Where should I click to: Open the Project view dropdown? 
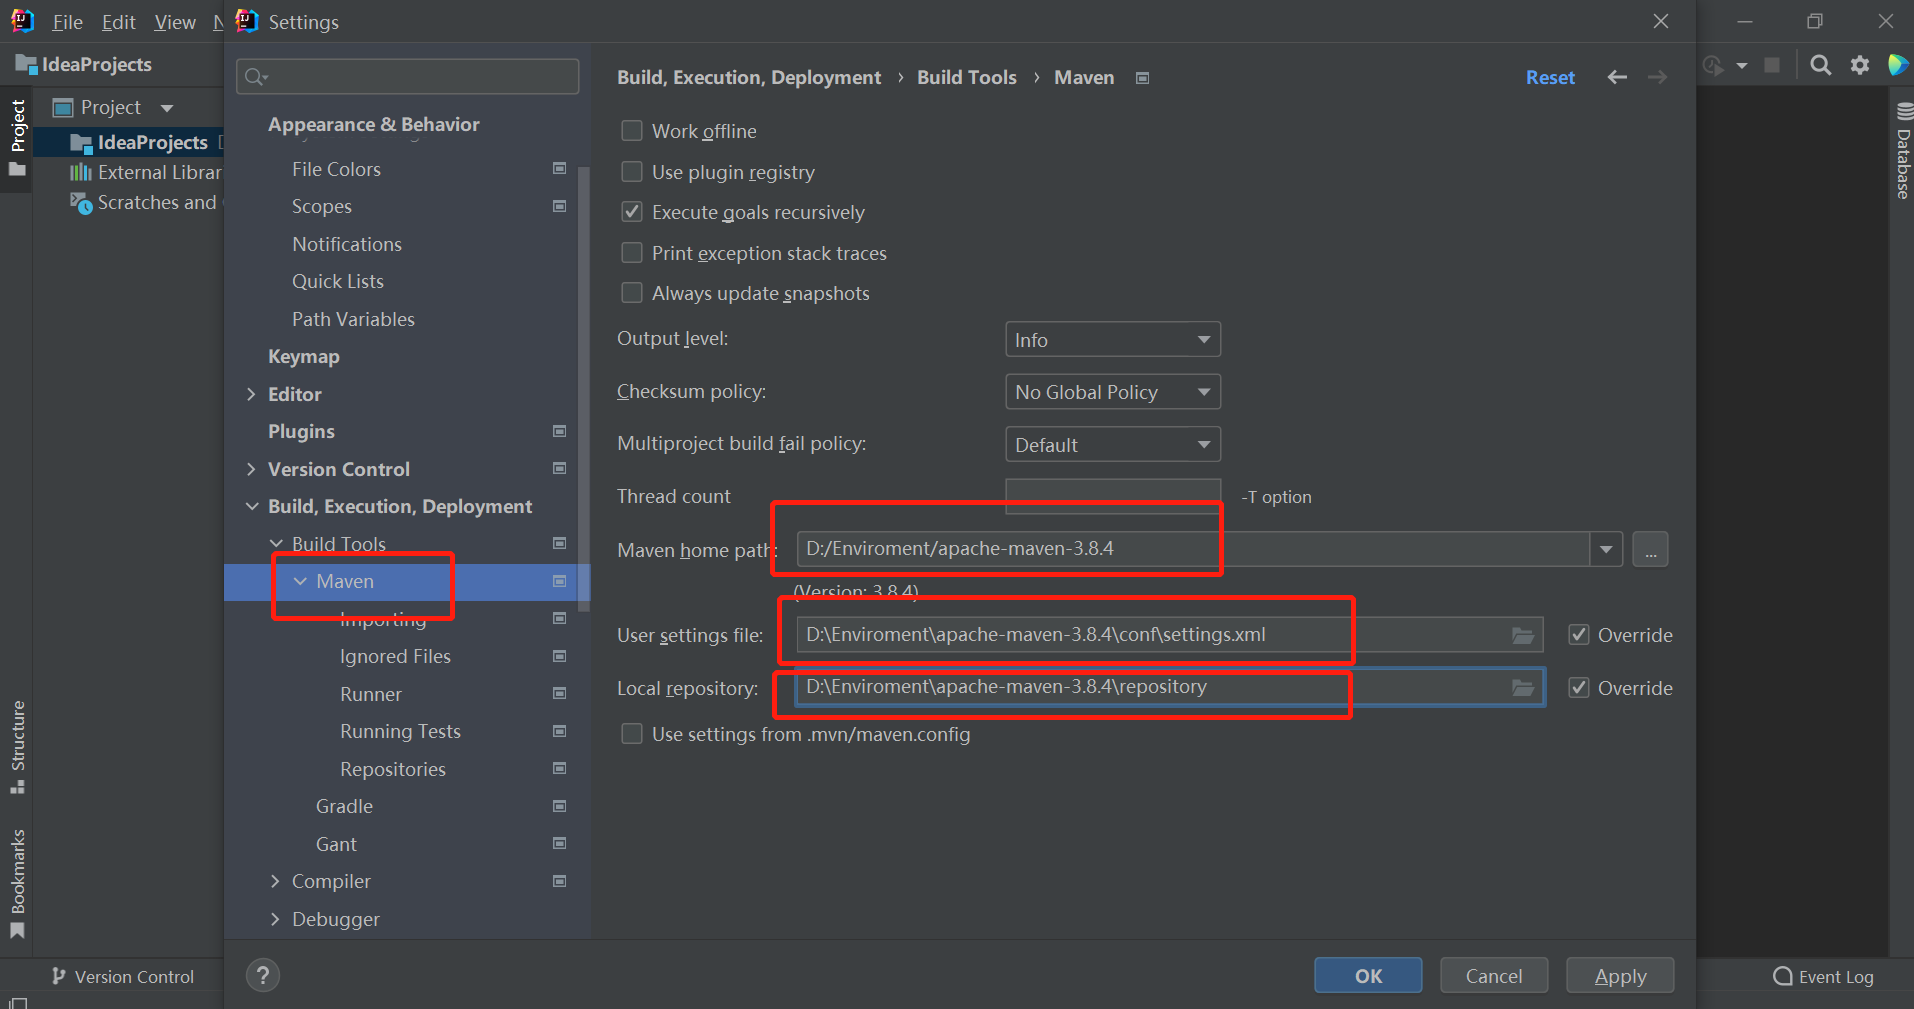(167, 108)
